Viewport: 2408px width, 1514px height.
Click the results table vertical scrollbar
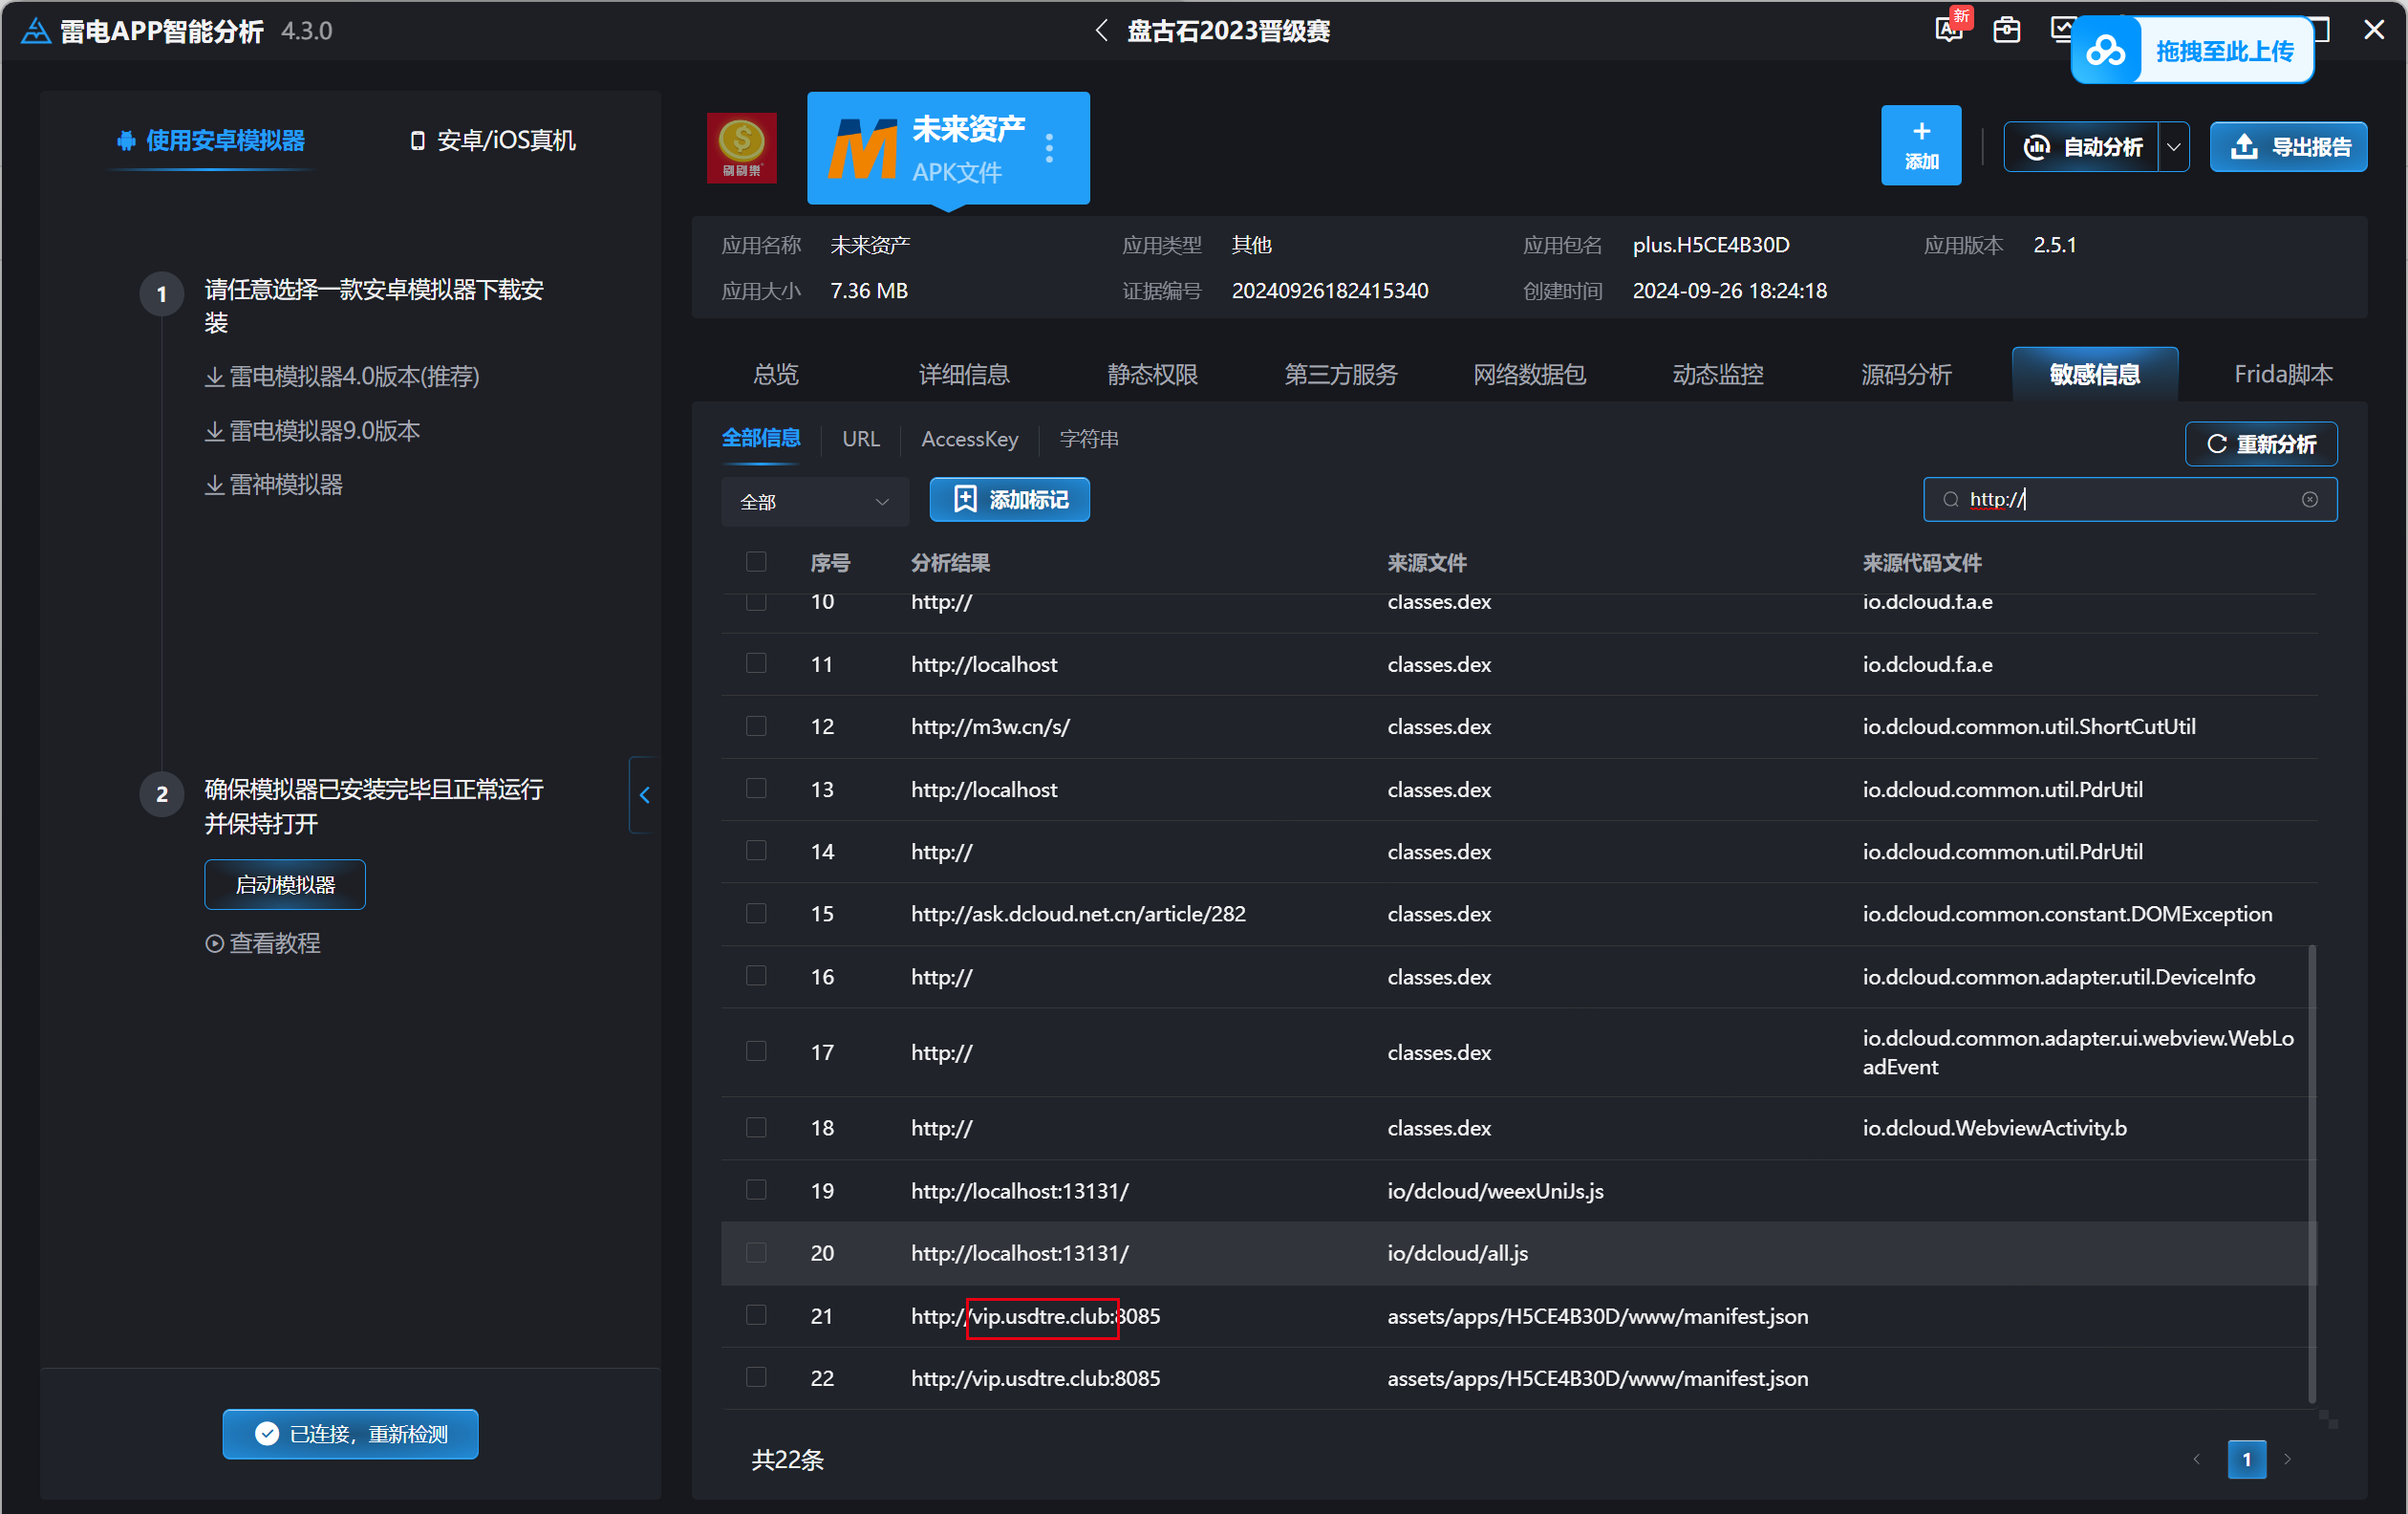tap(2311, 1173)
